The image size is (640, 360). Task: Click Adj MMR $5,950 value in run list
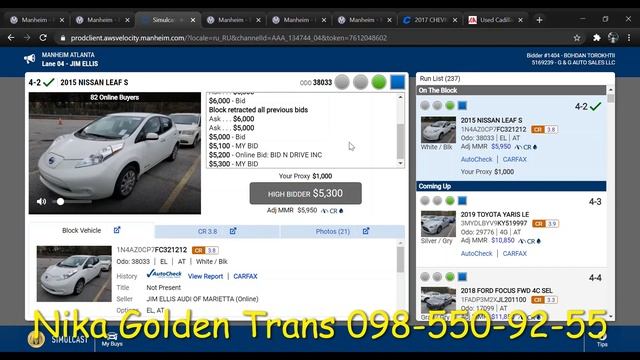[501, 147]
